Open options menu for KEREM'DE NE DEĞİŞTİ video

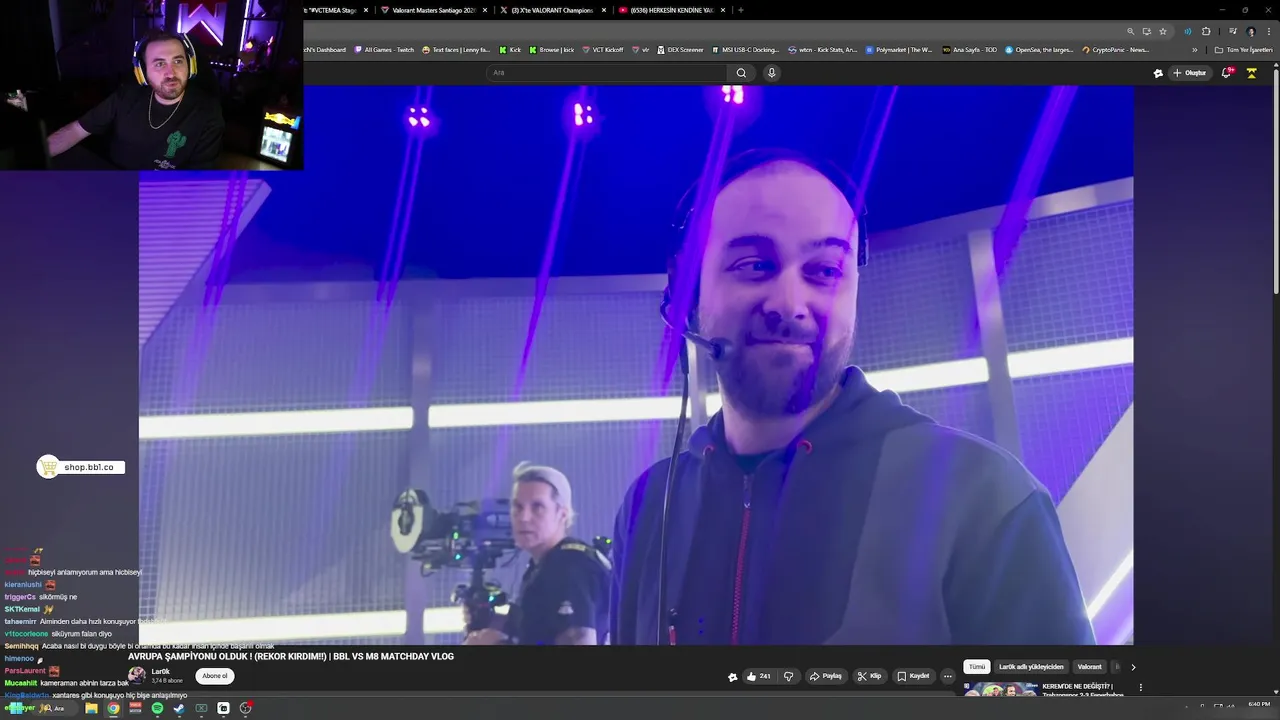pos(1140,688)
